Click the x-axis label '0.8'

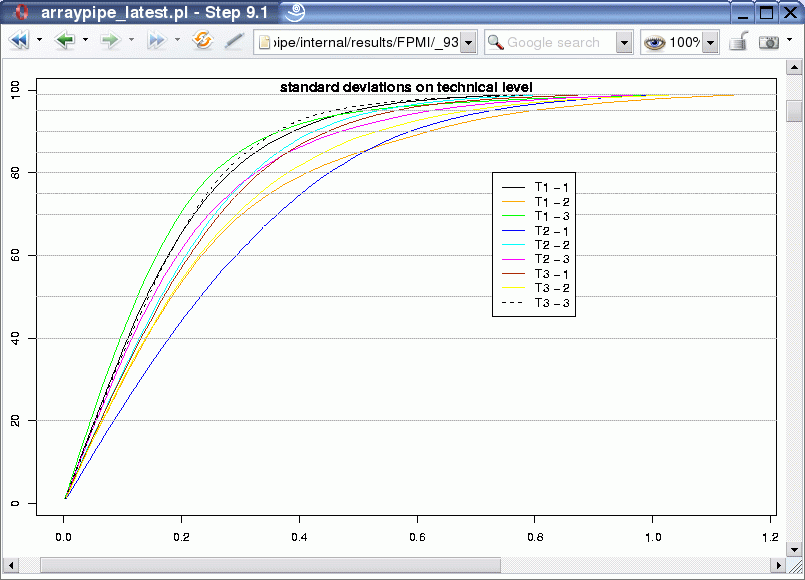pos(535,537)
